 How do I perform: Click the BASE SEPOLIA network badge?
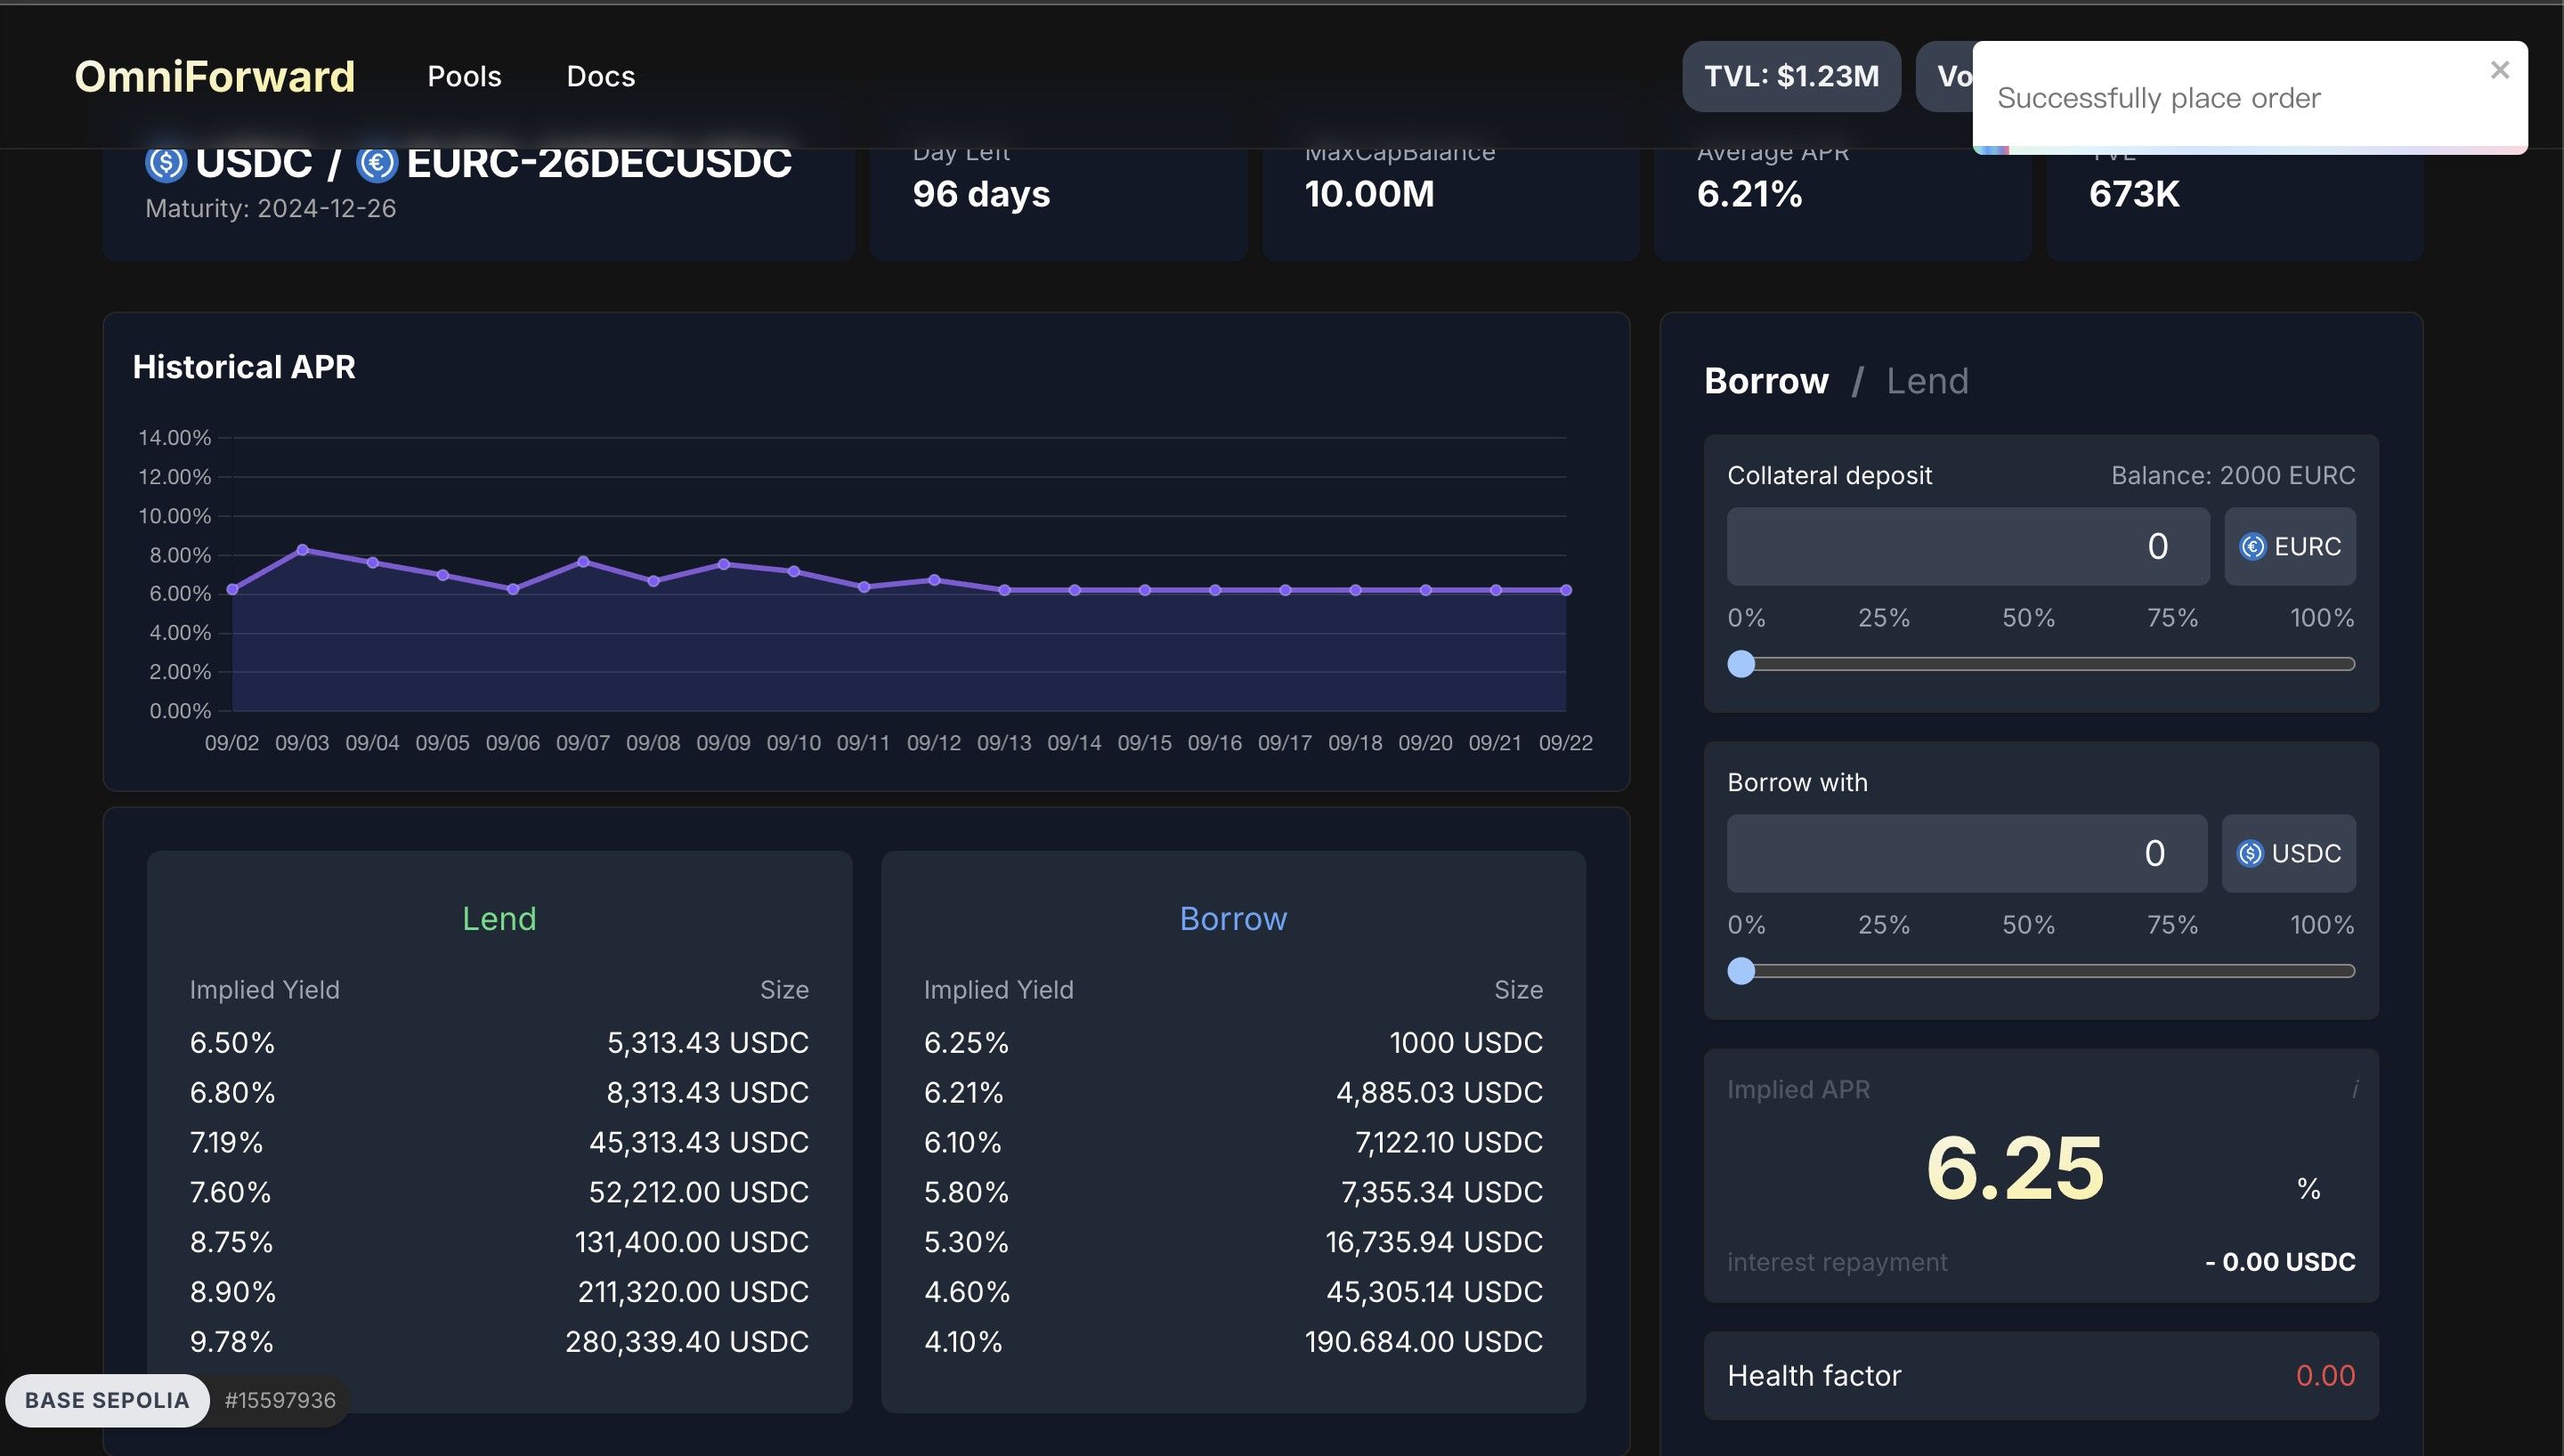tap(107, 1400)
